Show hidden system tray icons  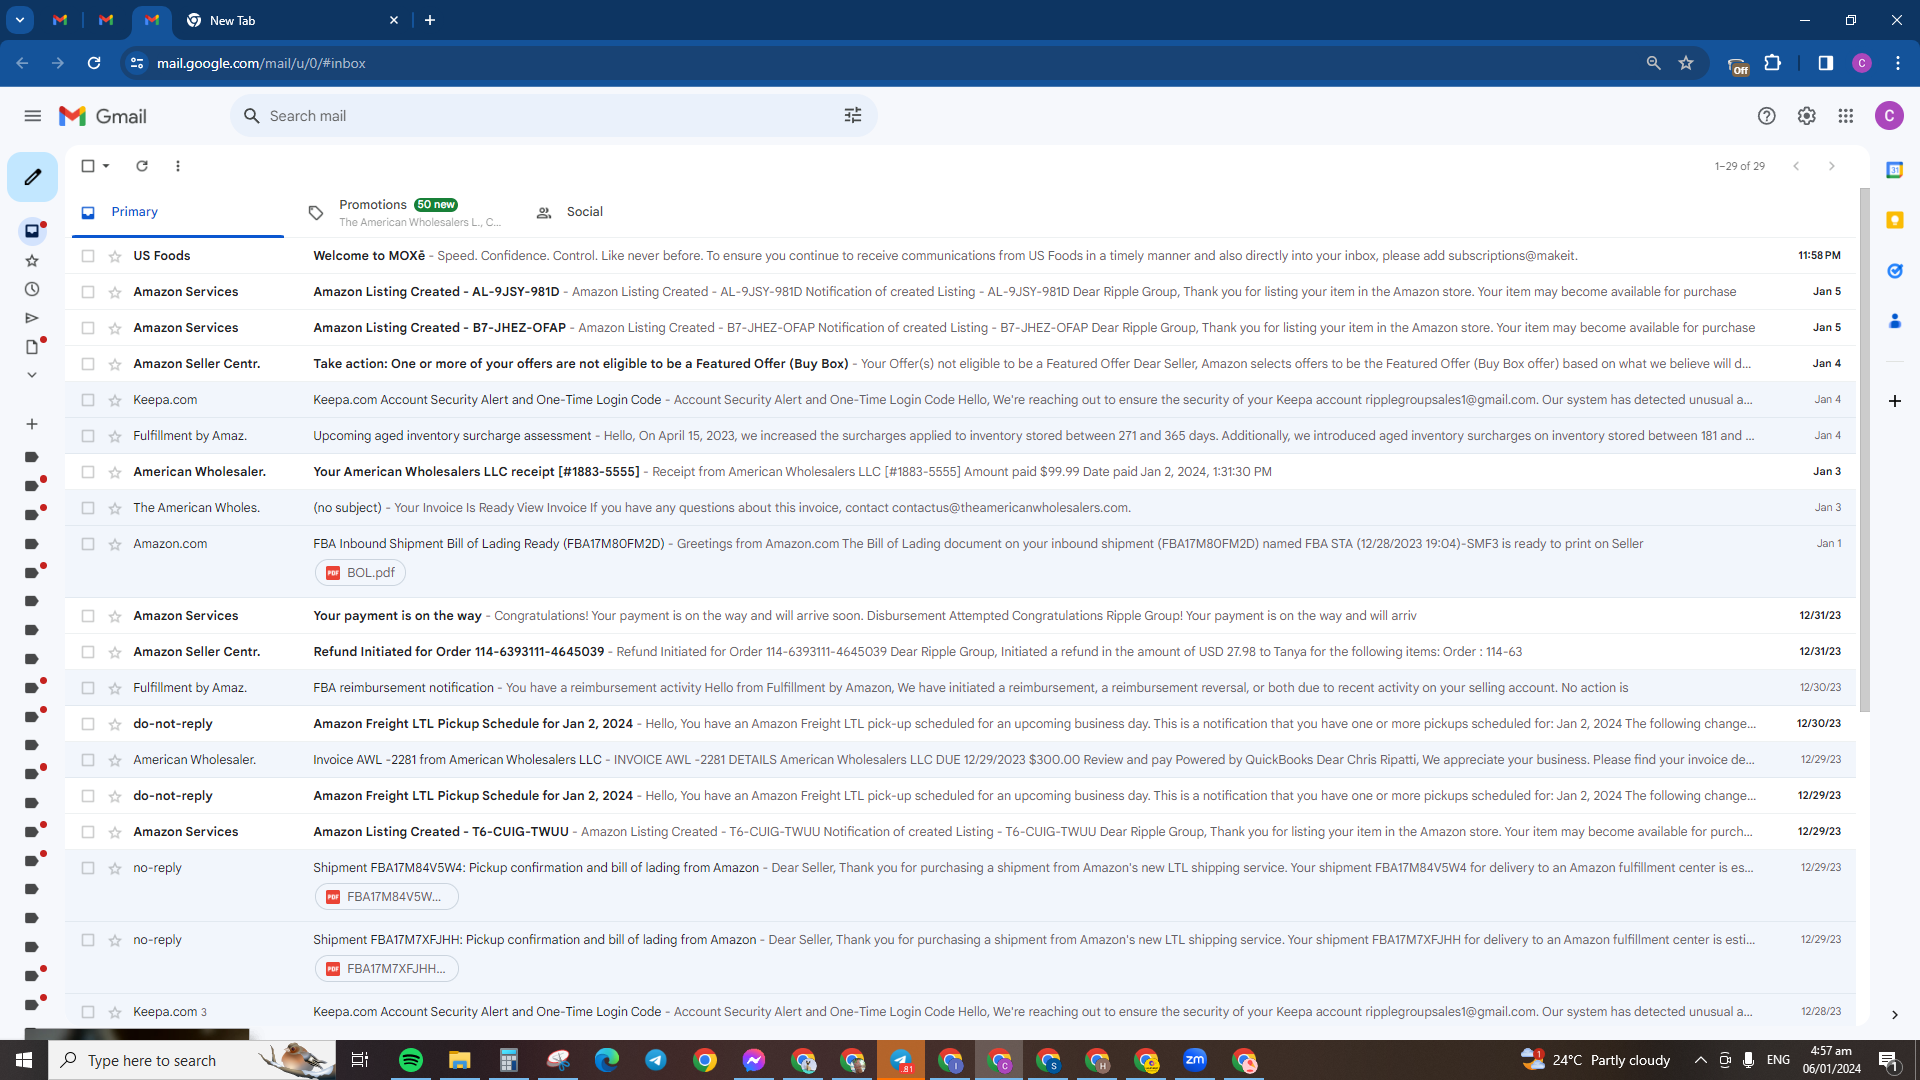(1700, 1060)
